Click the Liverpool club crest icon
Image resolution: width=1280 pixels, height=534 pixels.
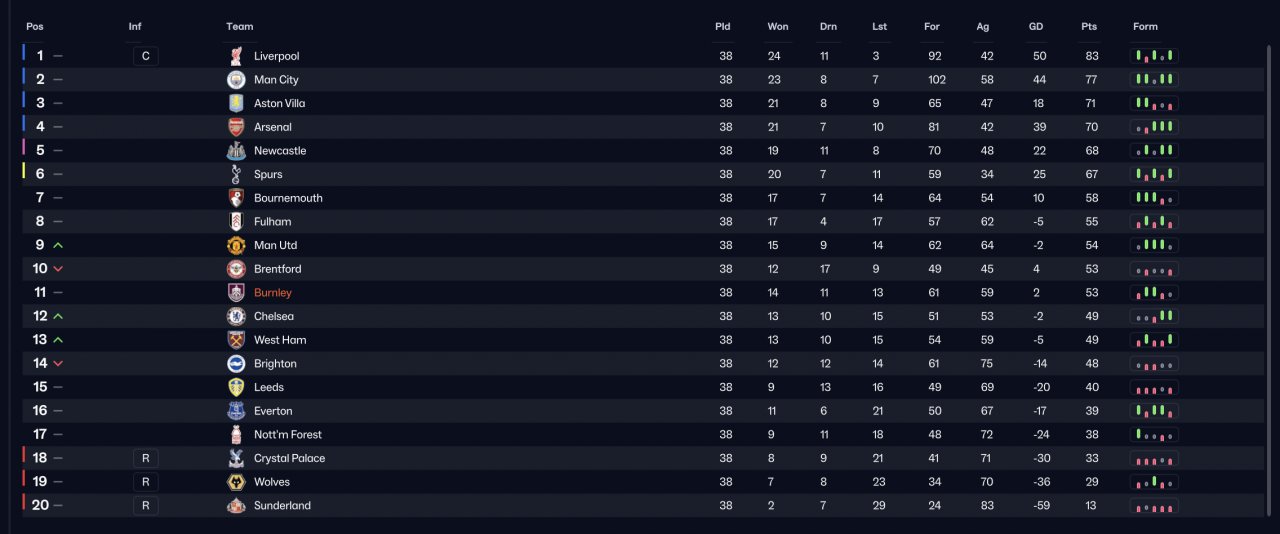coord(236,56)
